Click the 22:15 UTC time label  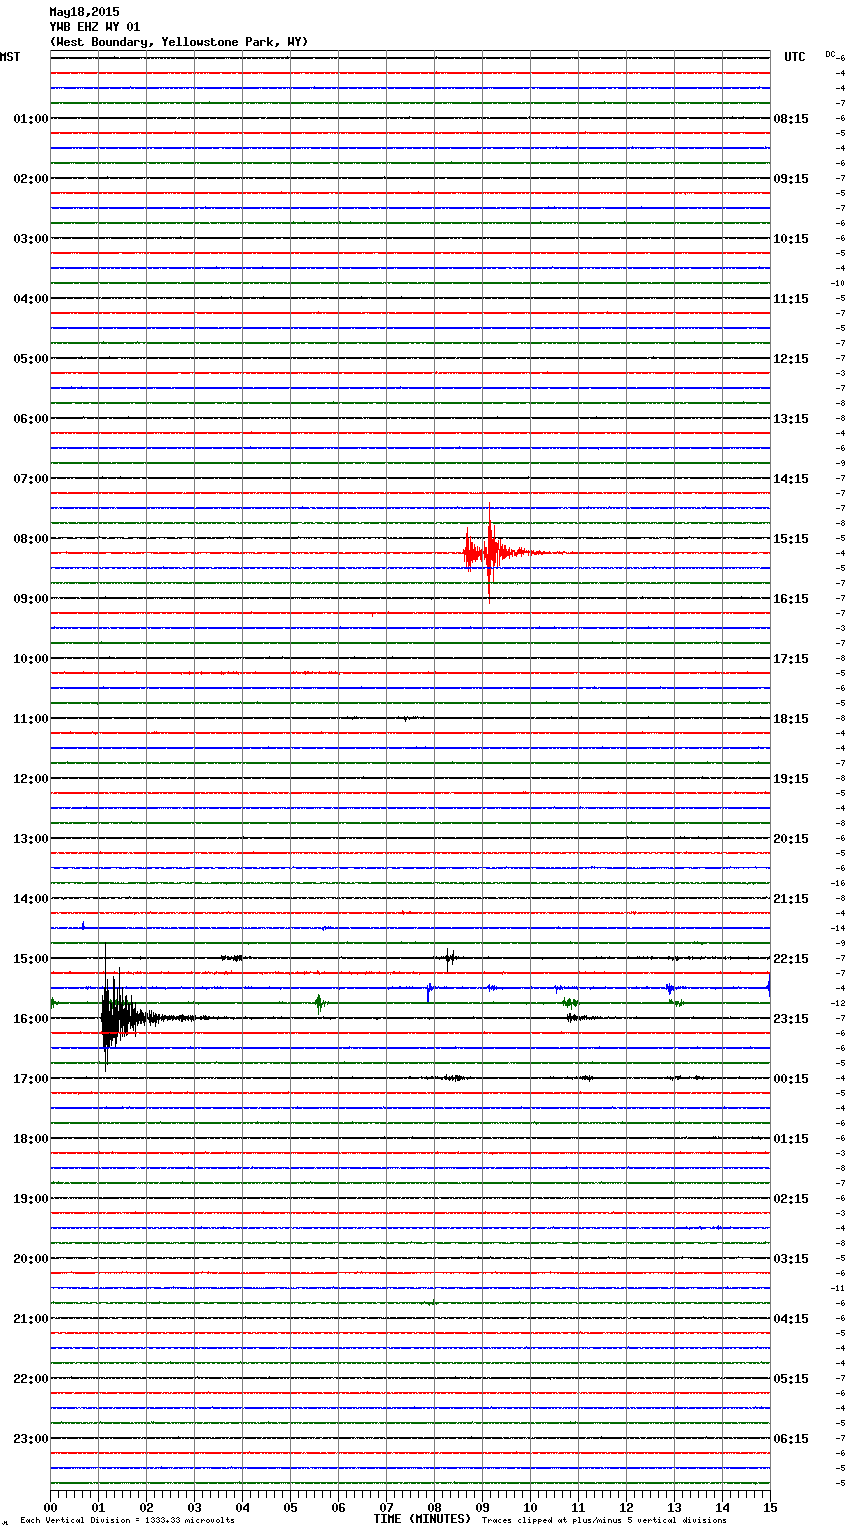click(791, 959)
